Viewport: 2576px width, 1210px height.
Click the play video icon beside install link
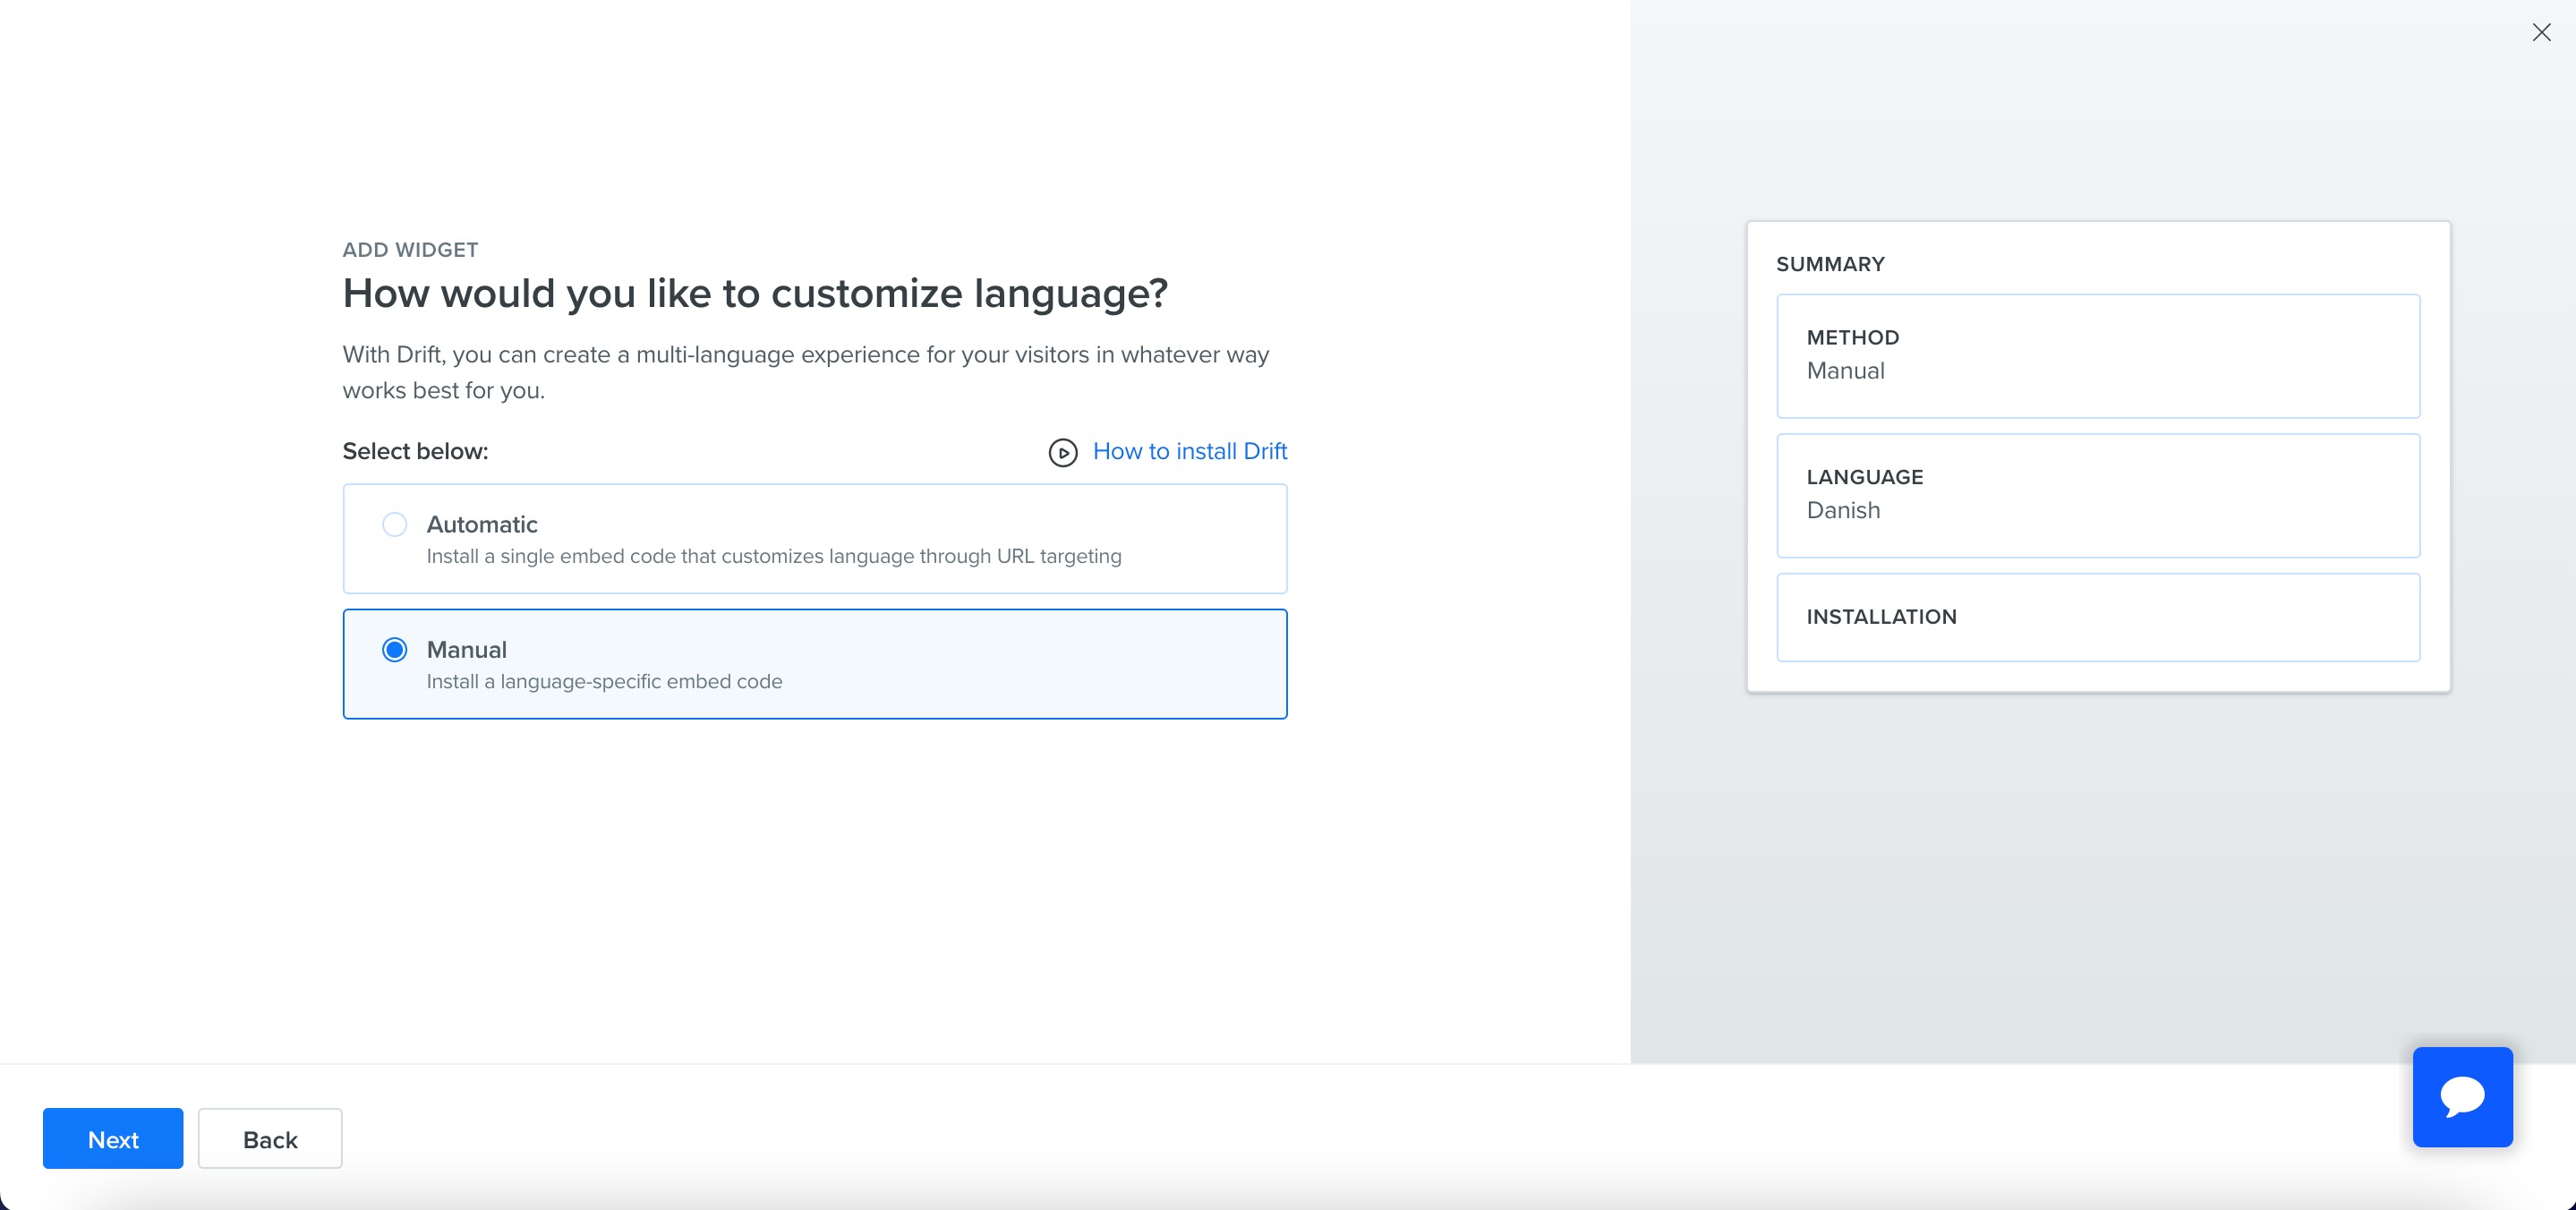pyautogui.click(x=1062, y=453)
